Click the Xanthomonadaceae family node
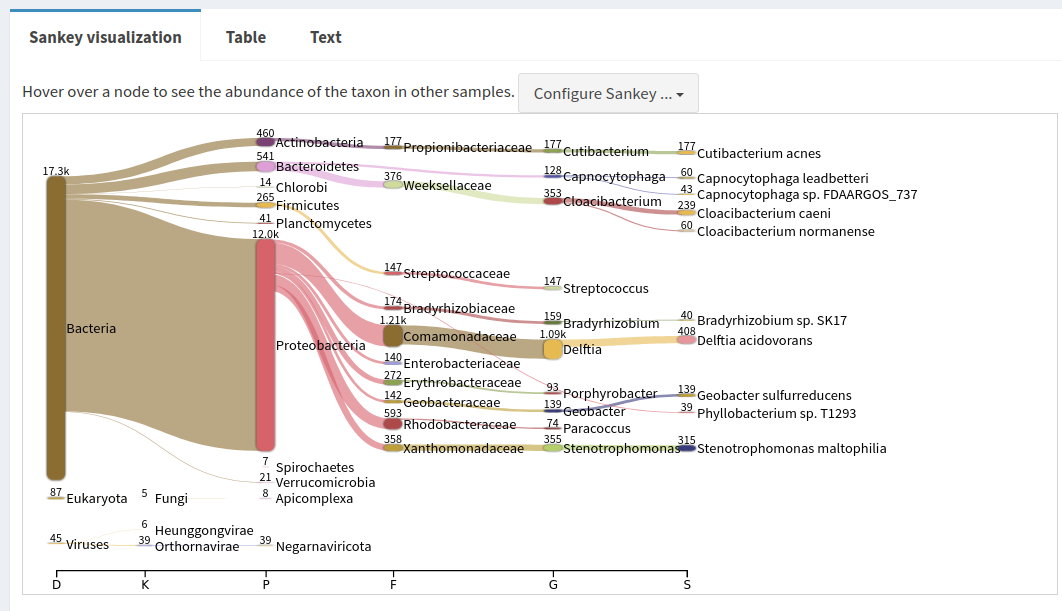 pos(393,448)
